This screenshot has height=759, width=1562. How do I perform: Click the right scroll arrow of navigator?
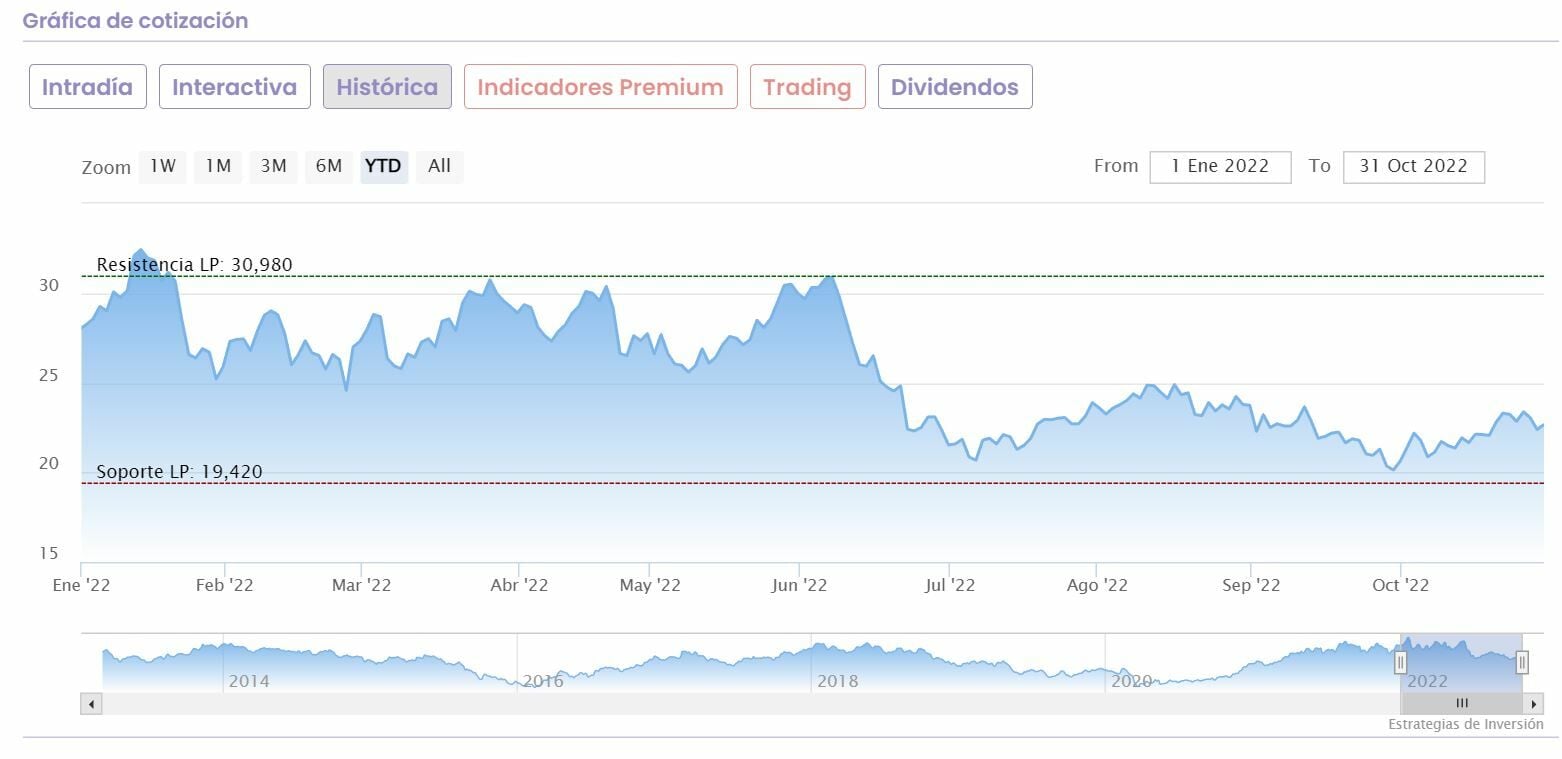[x=1534, y=704]
